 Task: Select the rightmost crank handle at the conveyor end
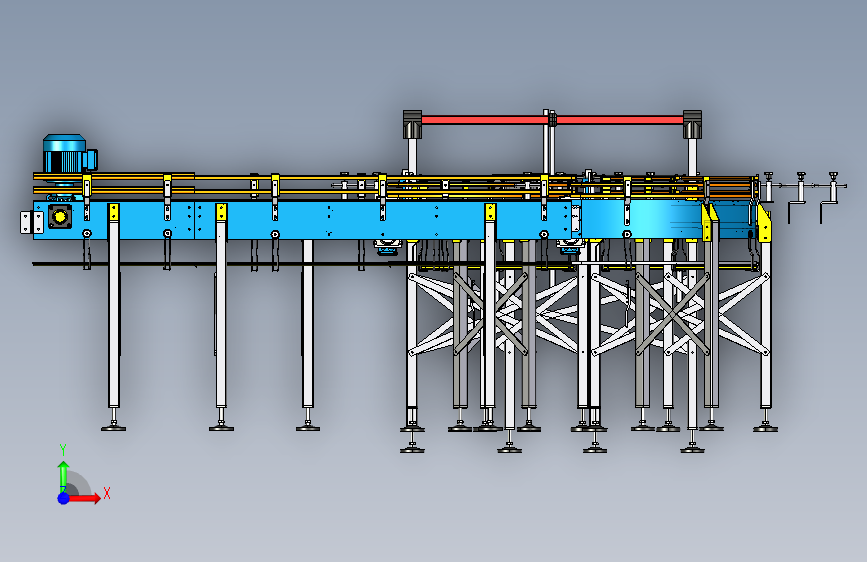click(x=832, y=196)
